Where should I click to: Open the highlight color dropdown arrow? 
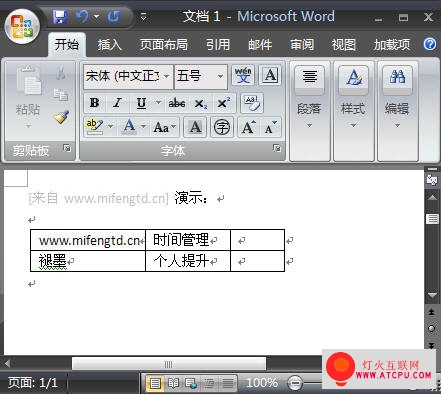coord(110,126)
